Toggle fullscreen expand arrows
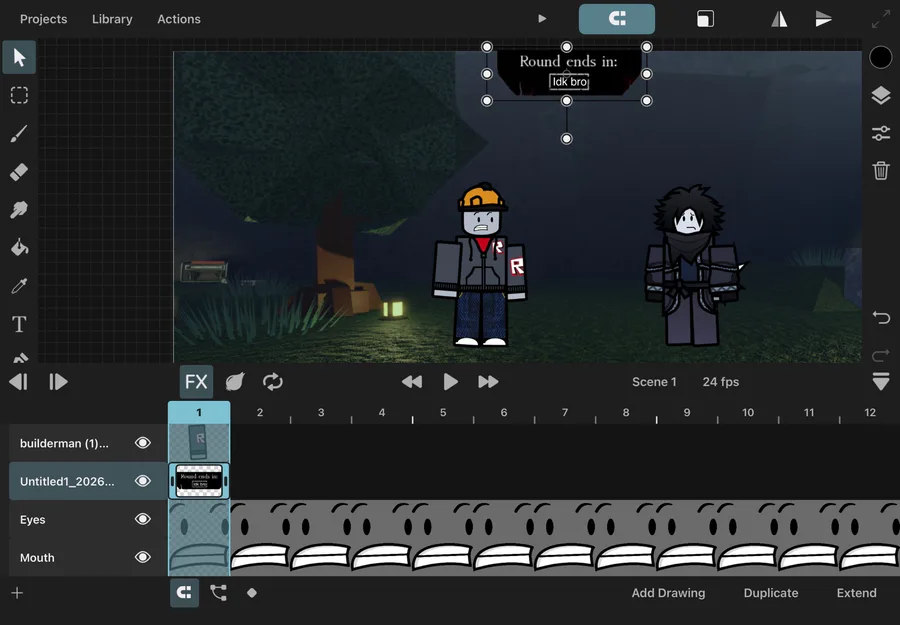 (x=880, y=19)
